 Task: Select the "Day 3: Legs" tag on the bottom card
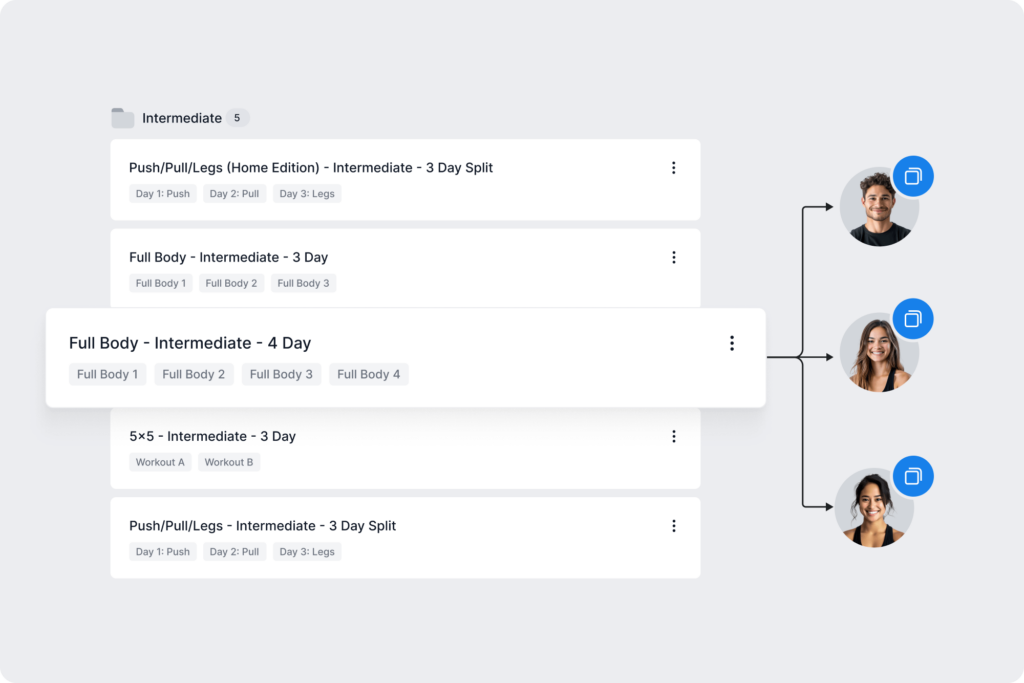[x=307, y=551]
